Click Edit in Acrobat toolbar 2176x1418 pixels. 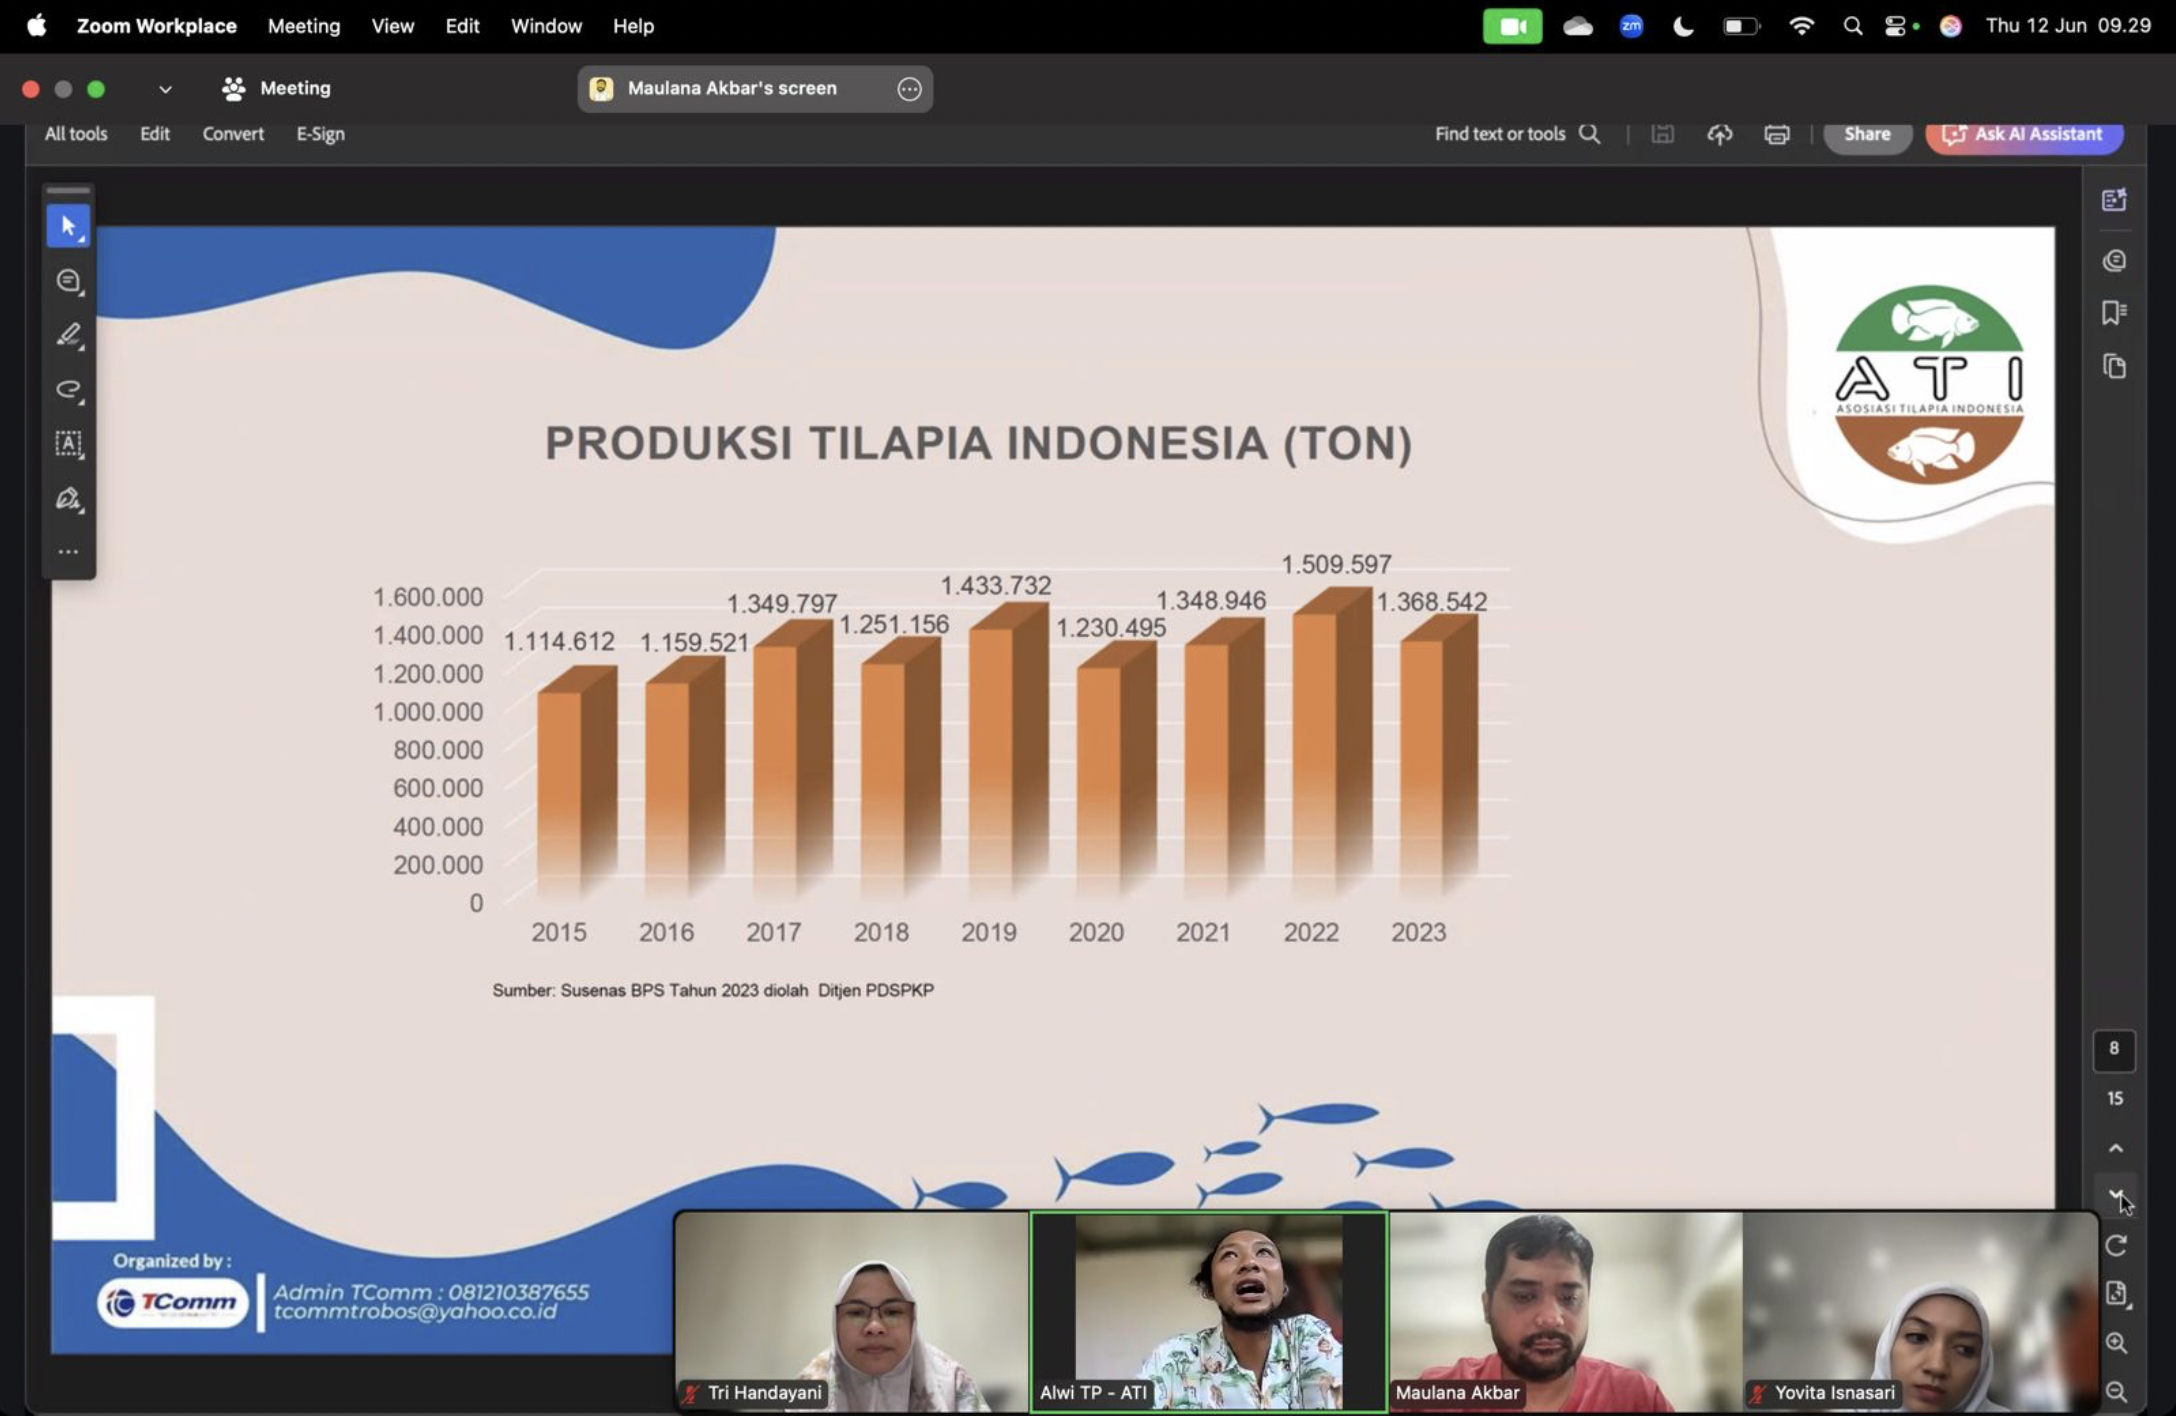pyautogui.click(x=154, y=134)
